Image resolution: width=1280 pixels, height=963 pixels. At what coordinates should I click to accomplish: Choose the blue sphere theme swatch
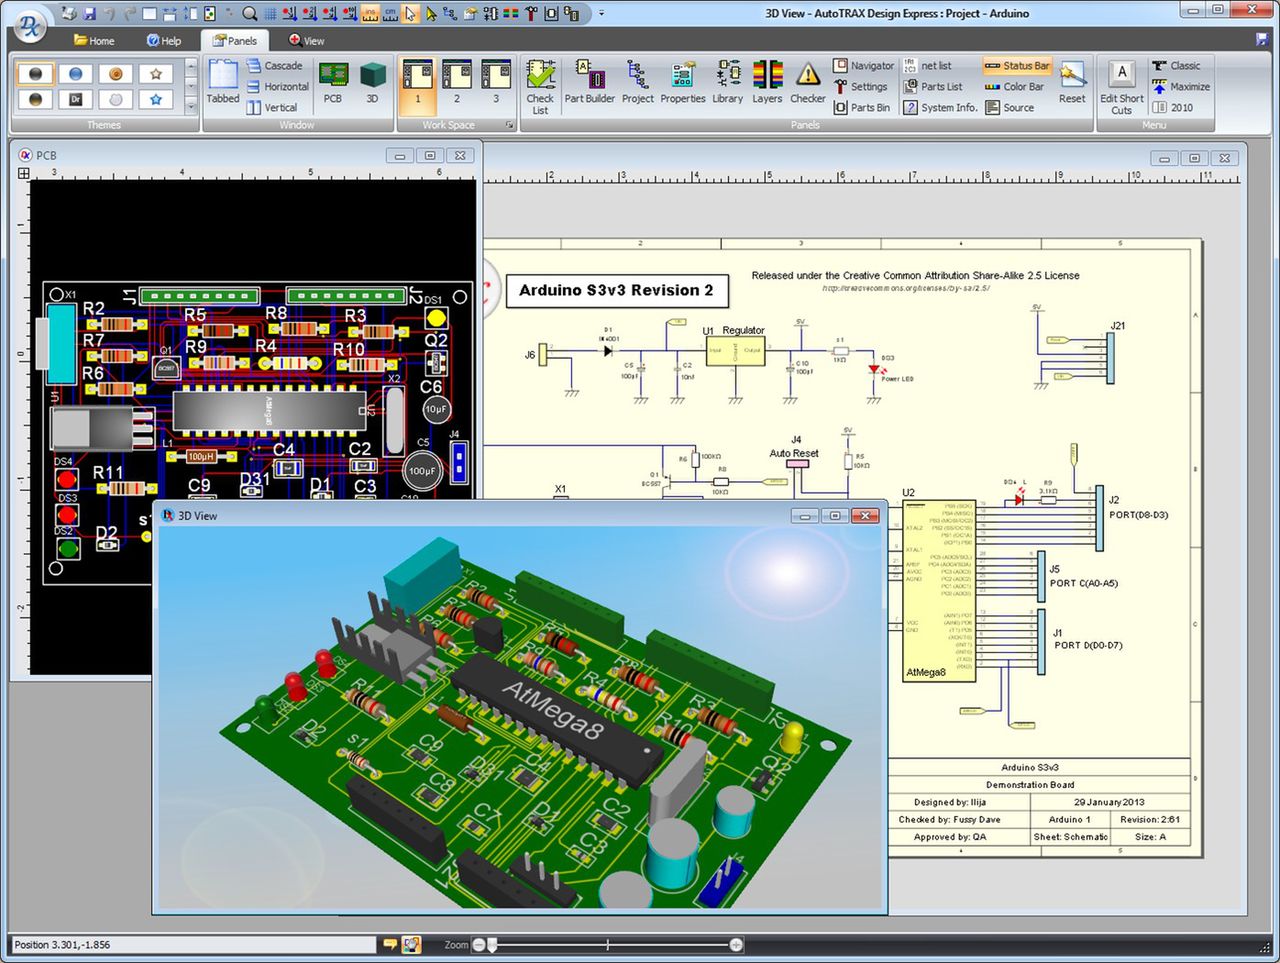[75, 74]
